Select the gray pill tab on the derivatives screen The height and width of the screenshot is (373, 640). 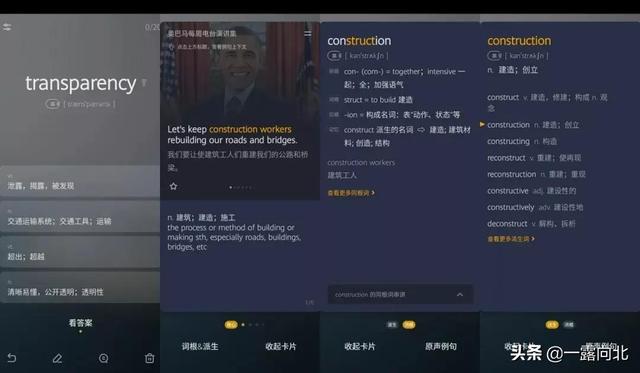pyautogui.click(x=569, y=325)
